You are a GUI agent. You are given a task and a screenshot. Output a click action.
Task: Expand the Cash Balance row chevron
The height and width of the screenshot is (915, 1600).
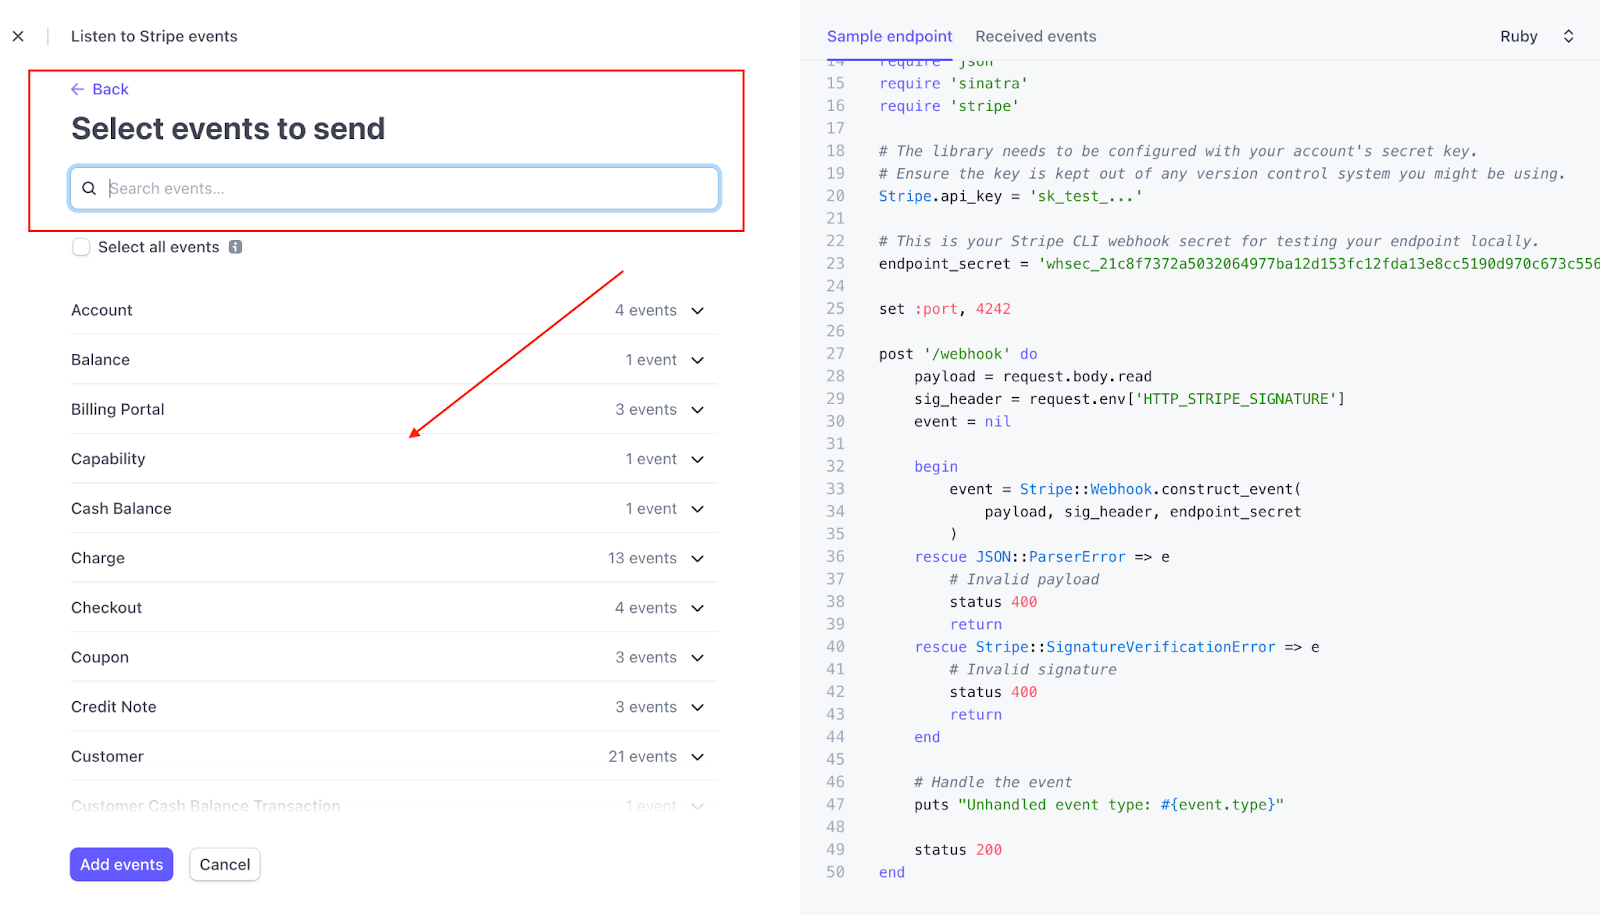(697, 509)
